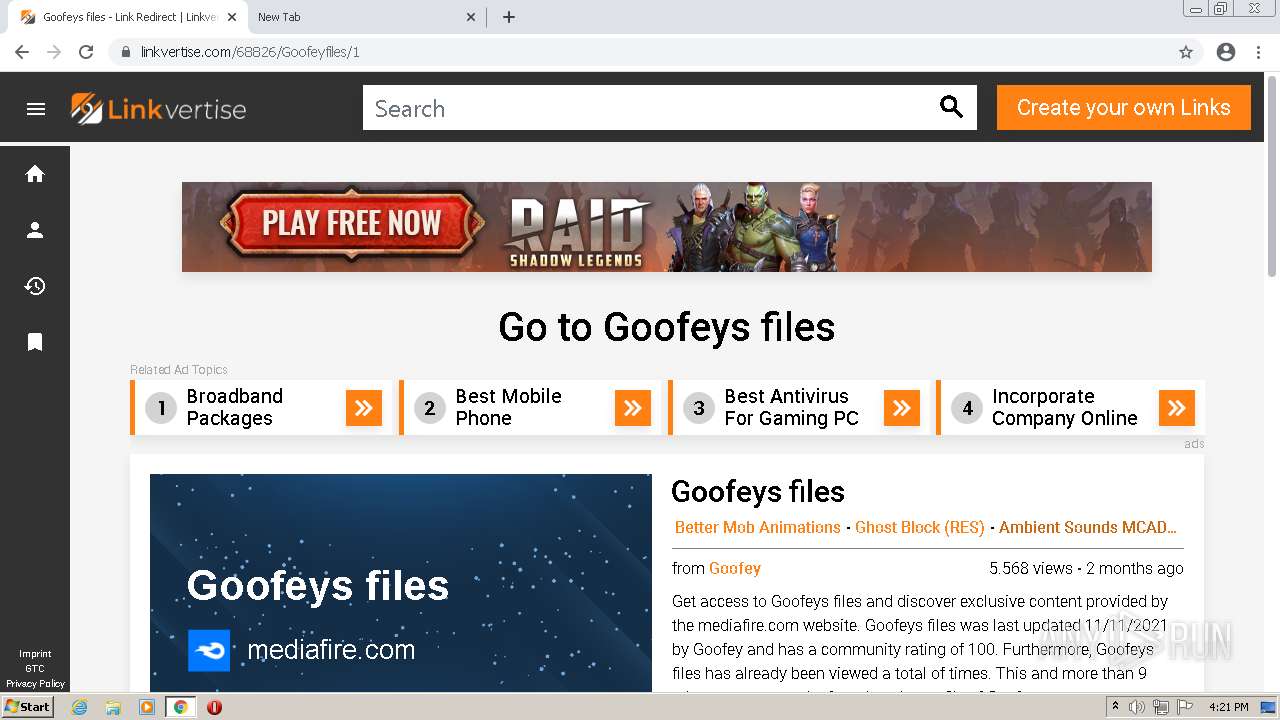Click the search magnifier icon
Image resolution: width=1280 pixels, height=720 pixels.
pos(951,107)
